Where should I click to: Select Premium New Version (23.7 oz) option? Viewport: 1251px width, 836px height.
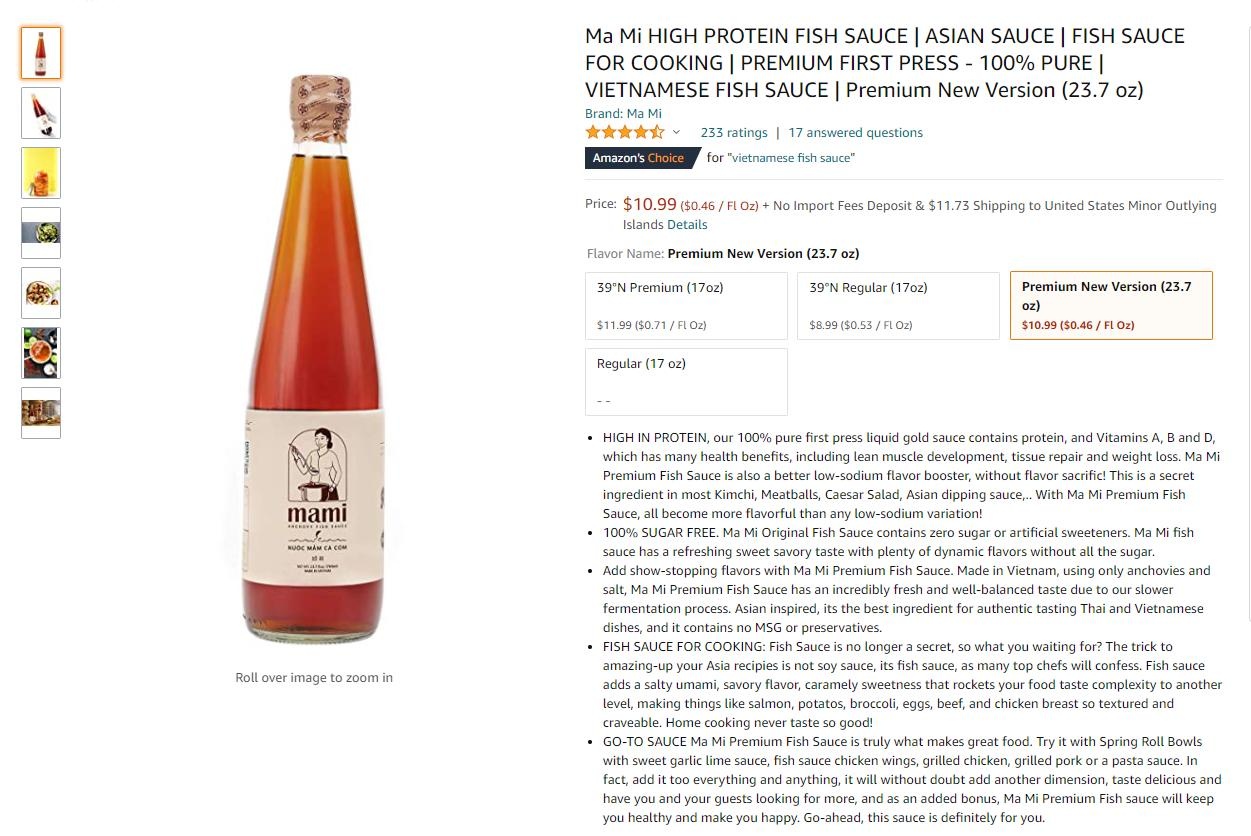tap(1111, 305)
